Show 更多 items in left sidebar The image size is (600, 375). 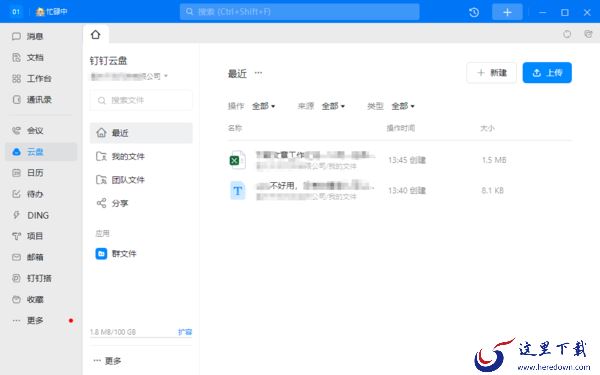(34, 321)
